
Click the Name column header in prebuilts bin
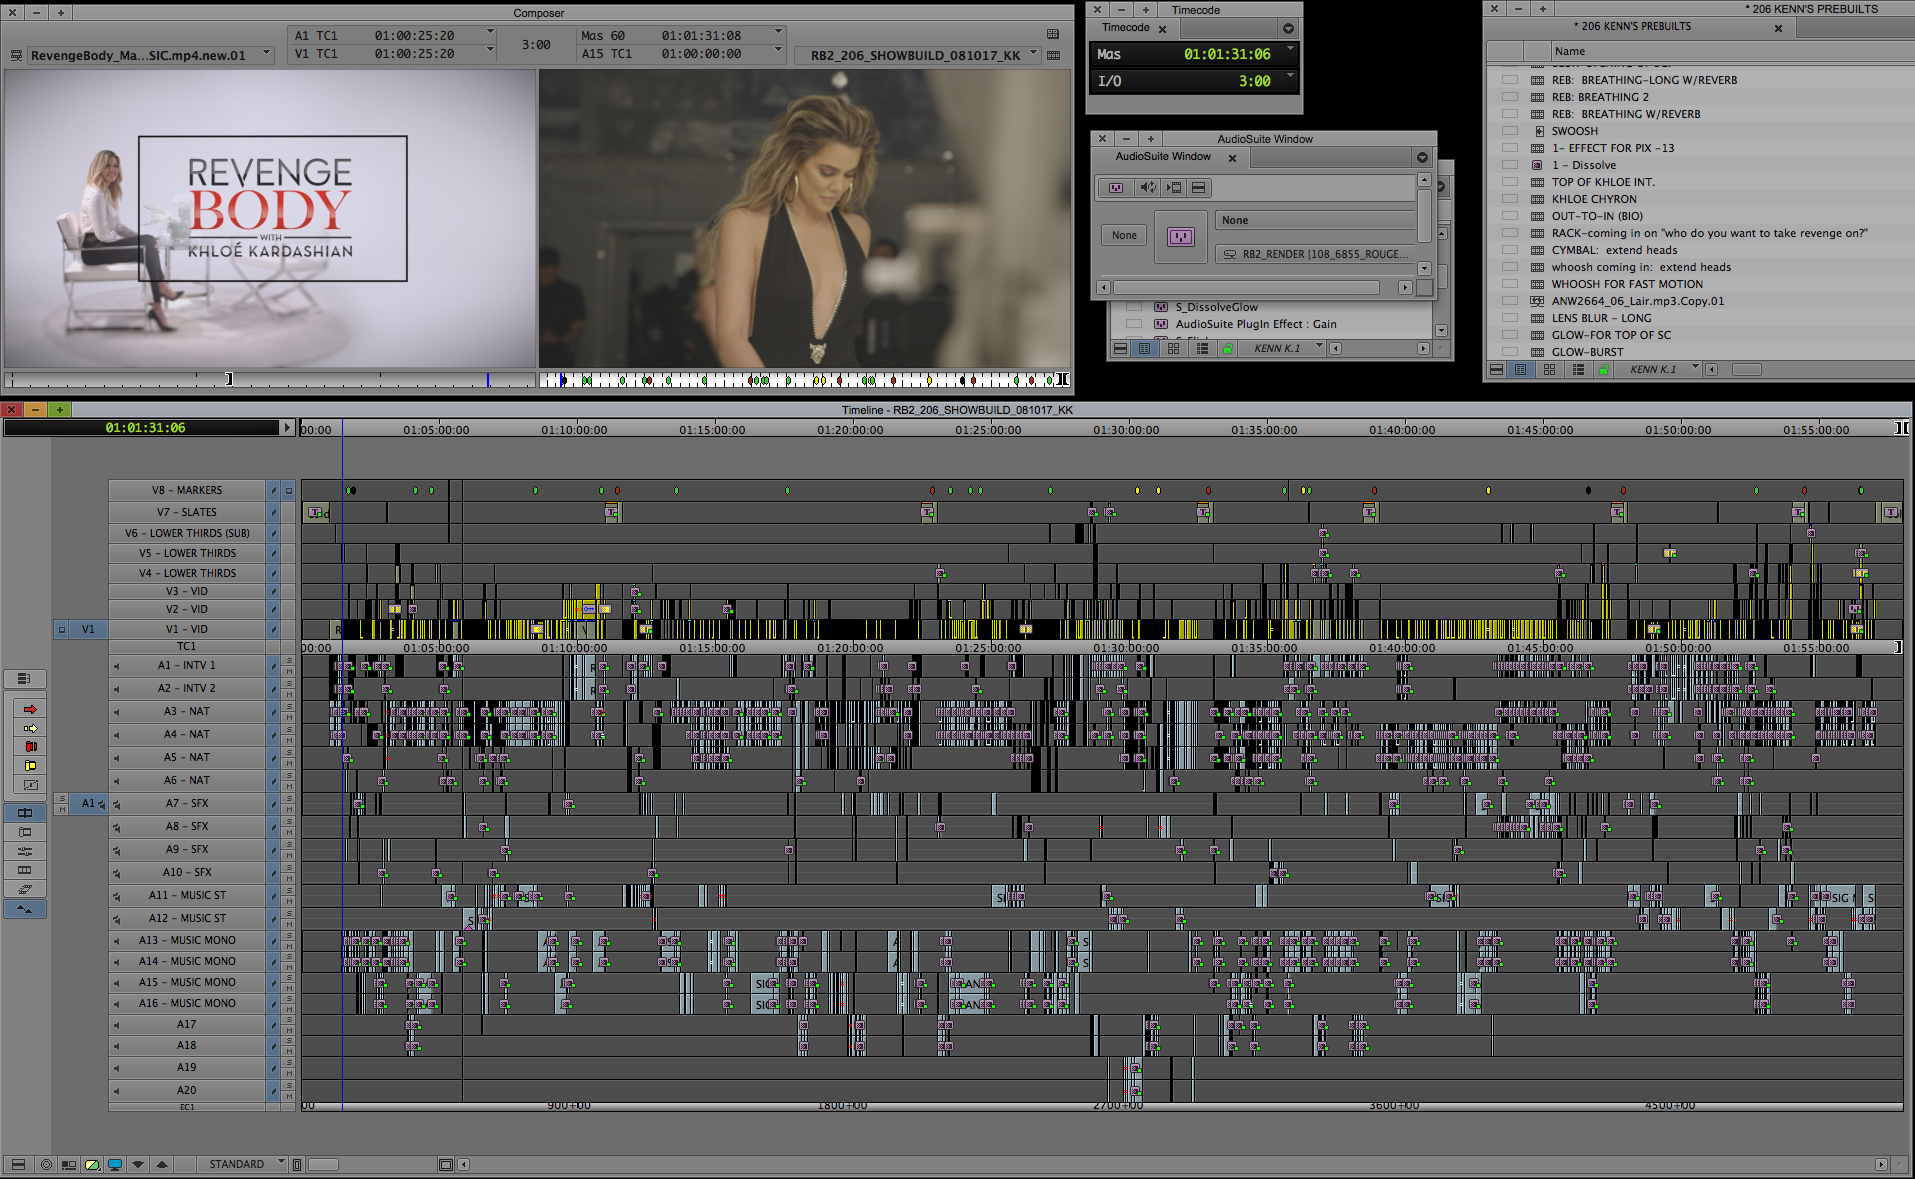tap(1569, 52)
